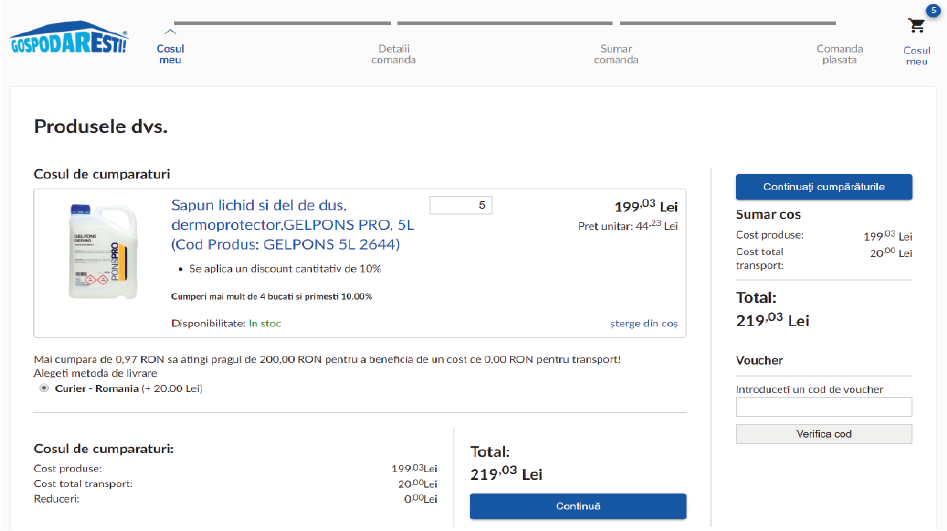This screenshot has height=531, width=947.
Task: Click the Verifica cod button
Action: (x=824, y=434)
